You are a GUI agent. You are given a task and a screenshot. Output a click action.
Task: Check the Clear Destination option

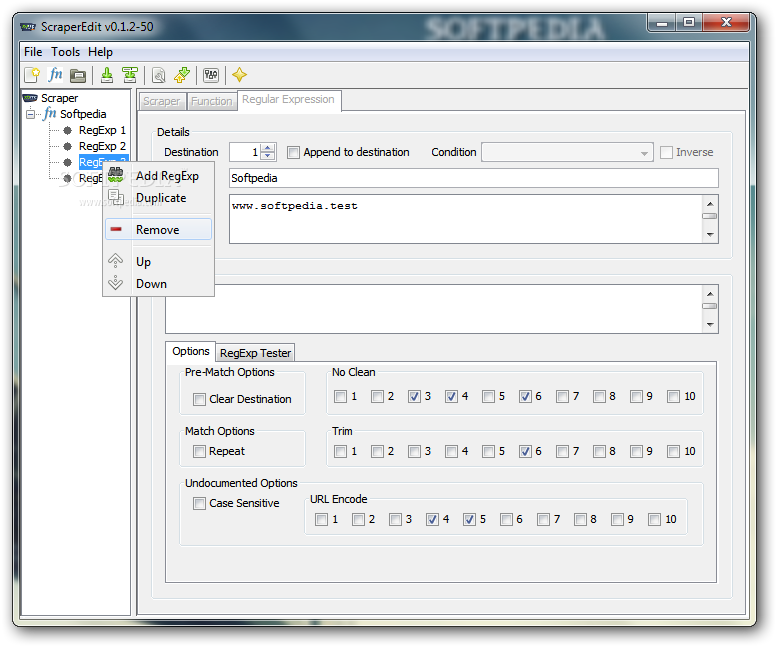click(x=199, y=399)
